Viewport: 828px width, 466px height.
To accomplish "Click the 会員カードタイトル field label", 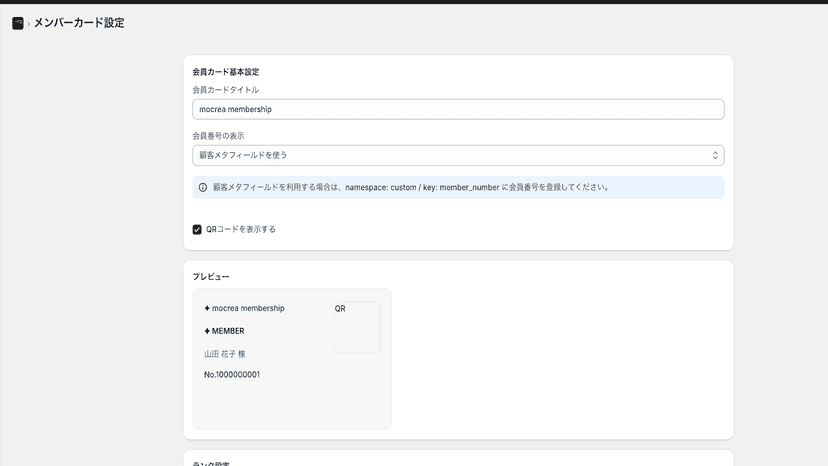I will click(225, 90).
